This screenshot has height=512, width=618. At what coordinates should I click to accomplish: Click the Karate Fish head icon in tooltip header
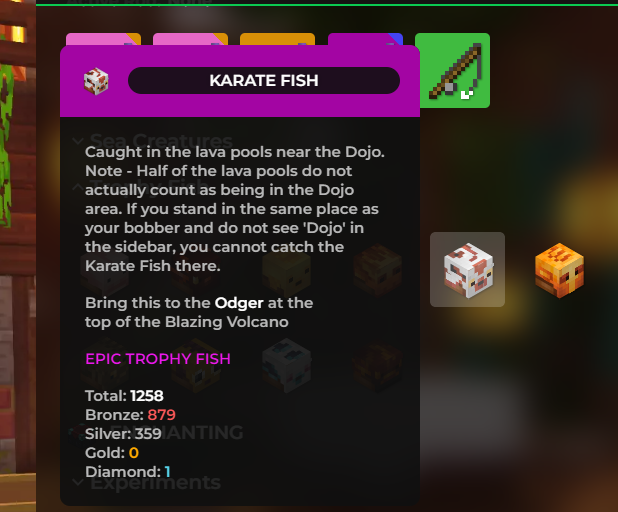tap(96, 81)
